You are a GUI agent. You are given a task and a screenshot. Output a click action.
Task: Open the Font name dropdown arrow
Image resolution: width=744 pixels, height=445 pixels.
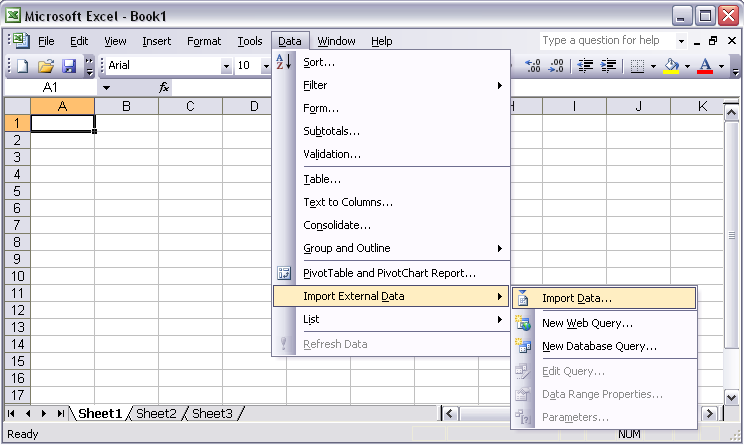(x=226, y=66)
